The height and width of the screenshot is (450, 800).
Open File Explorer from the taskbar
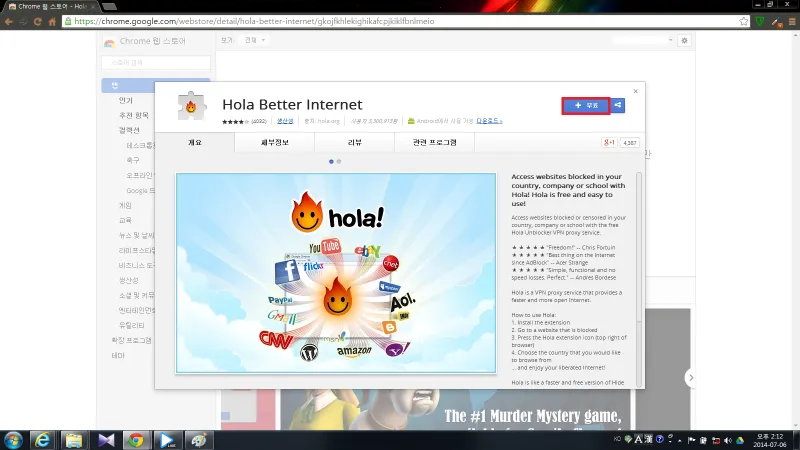(x=73, y=440)
